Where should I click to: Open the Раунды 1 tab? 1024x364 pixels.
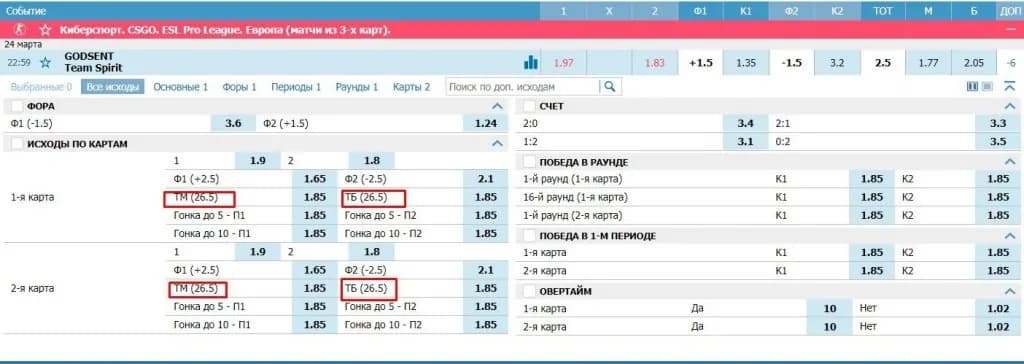[x=357, y=87]
